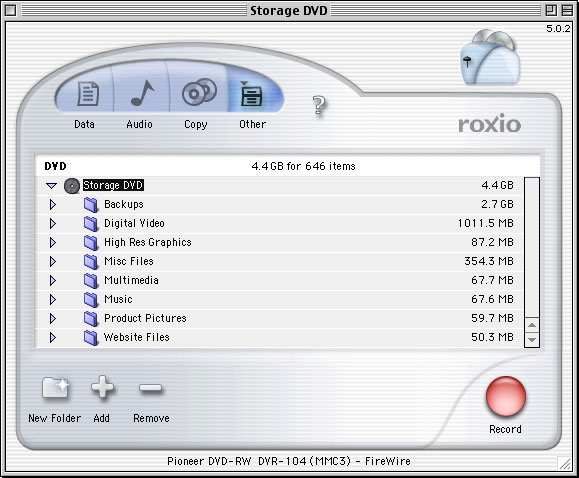Expand the Website Files folder
This screenshot has width=579, height=478.
[x=53, y=337]
